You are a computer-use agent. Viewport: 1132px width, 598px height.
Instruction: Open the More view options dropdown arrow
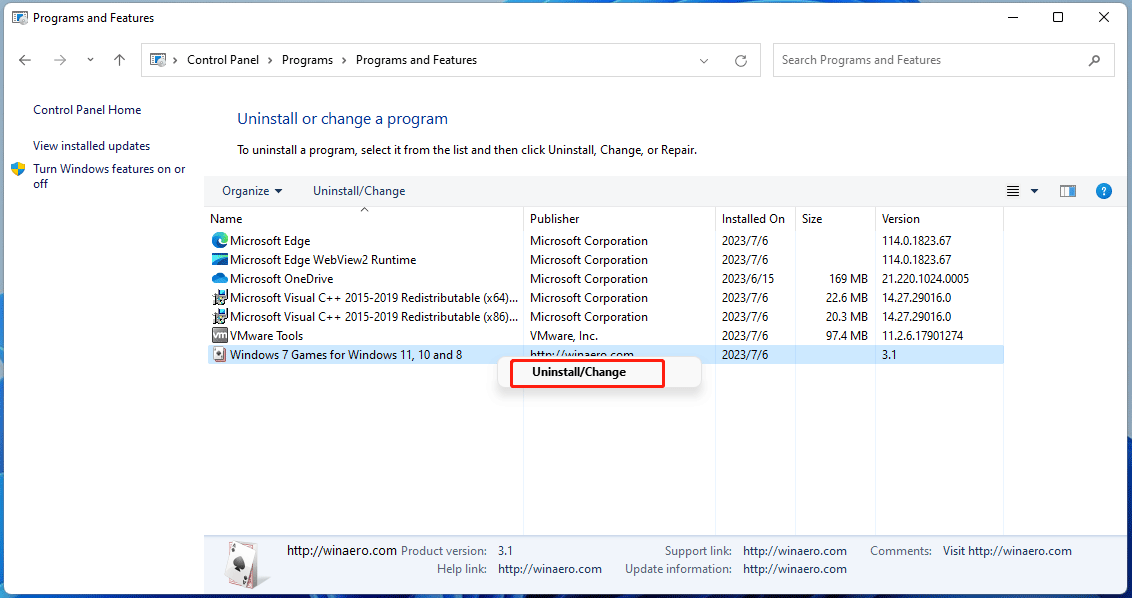pos(1034,191)
